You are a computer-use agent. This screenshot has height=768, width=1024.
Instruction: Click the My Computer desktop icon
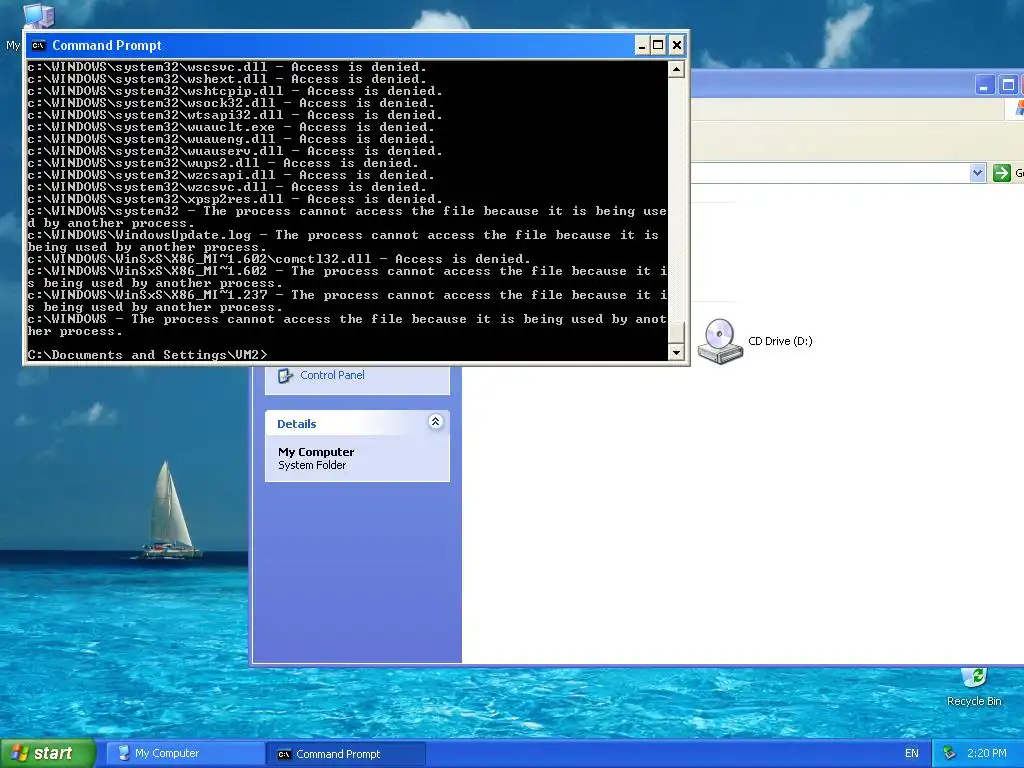tap(38, 16)
